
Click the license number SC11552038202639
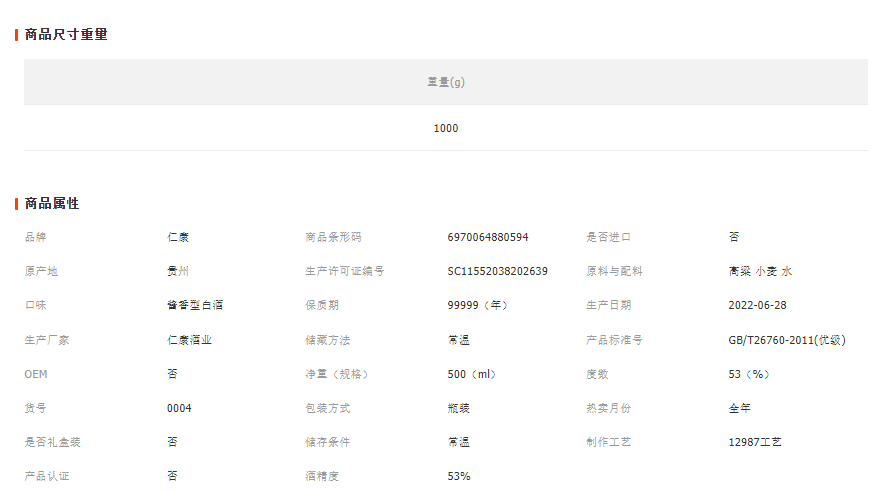[x=497, y=272]
